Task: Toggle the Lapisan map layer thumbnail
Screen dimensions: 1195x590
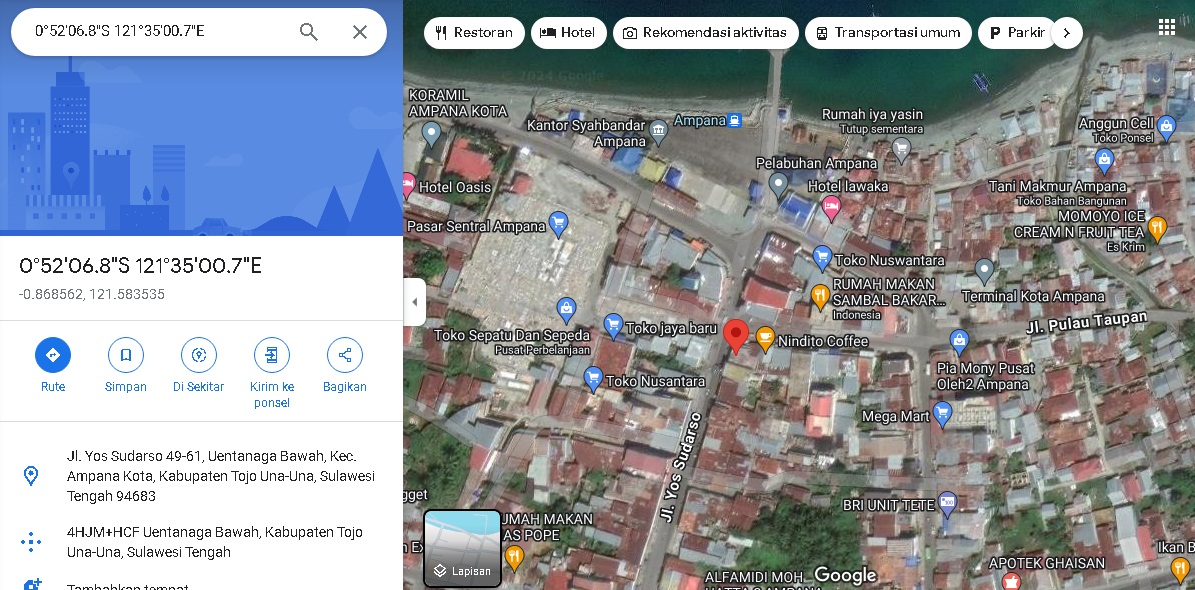Action: (462, 548)
